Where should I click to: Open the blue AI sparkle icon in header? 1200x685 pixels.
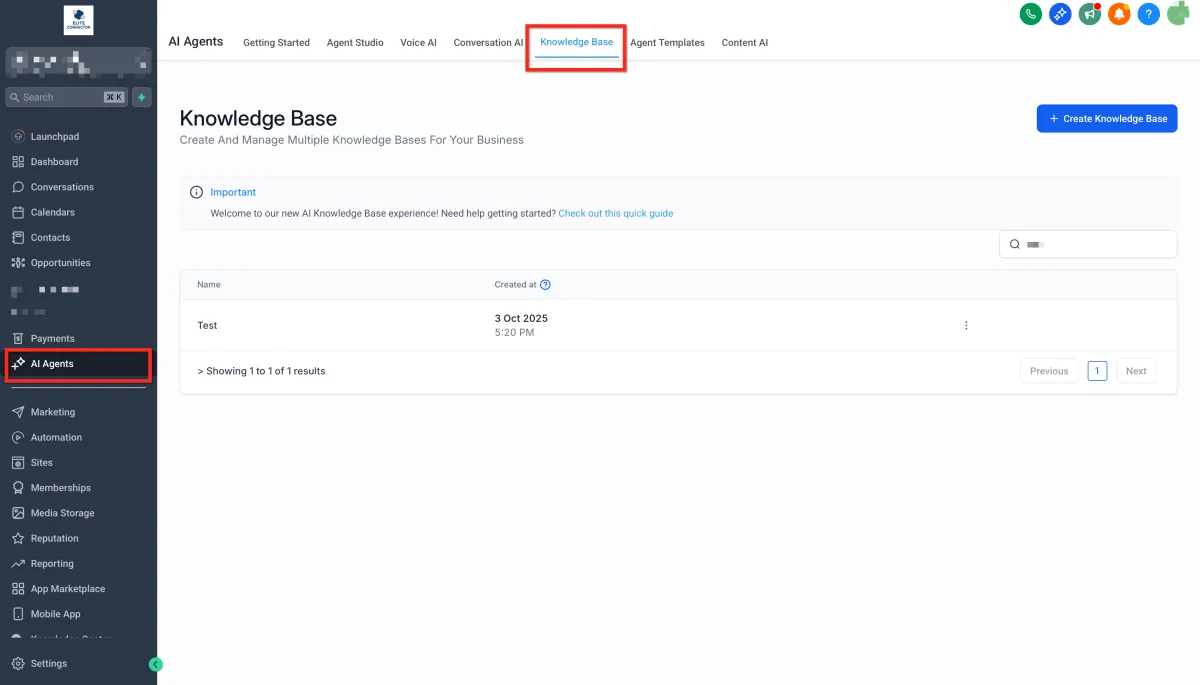coord(1060,14)
